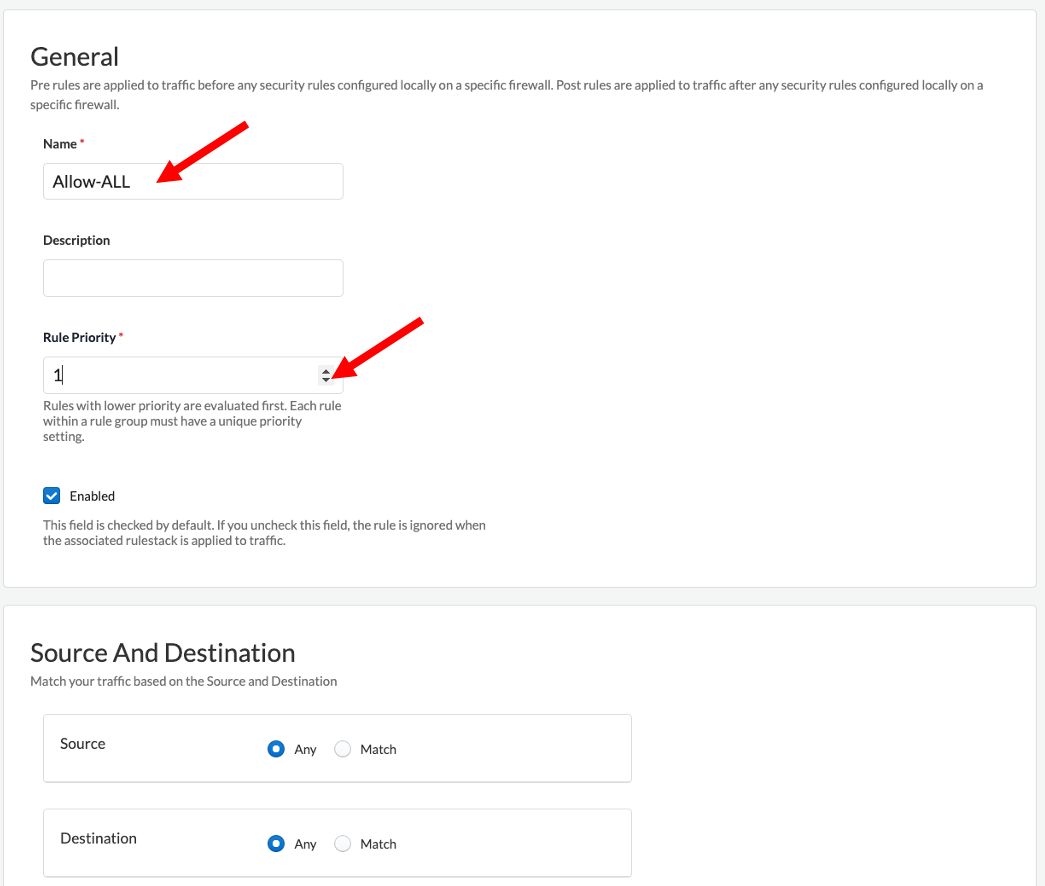The image size is (1045, 886).
Task: Increase Rule Priority with the up stepper arrow
Action: point(326,371)
